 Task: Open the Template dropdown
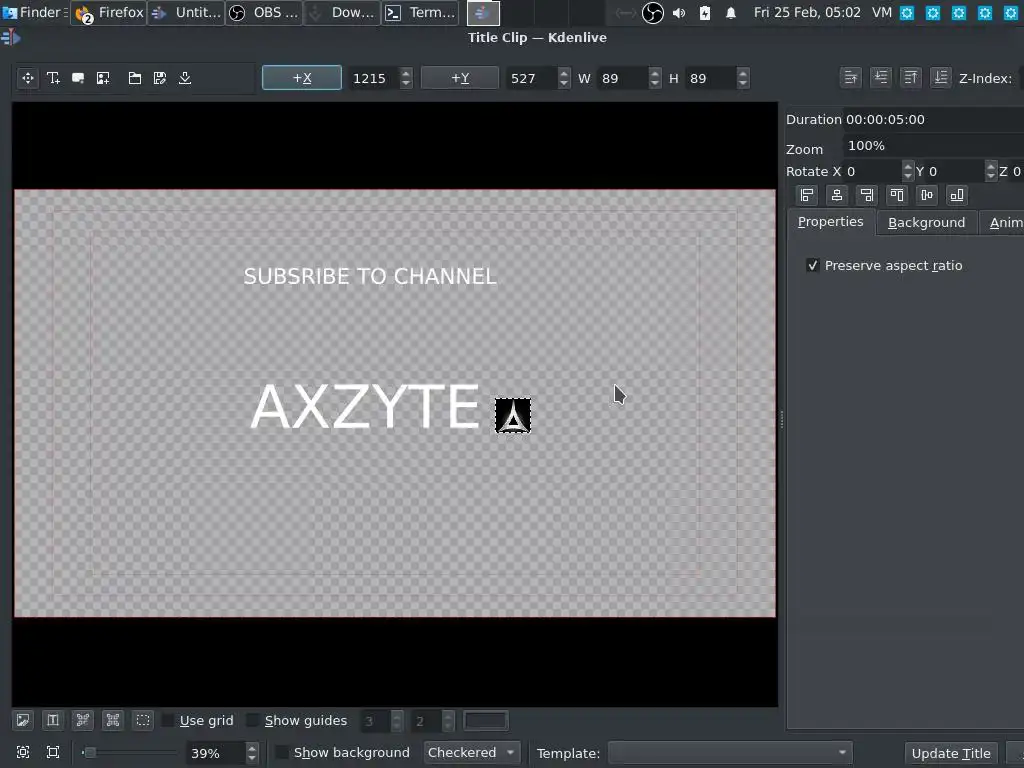tap(730, 752)
